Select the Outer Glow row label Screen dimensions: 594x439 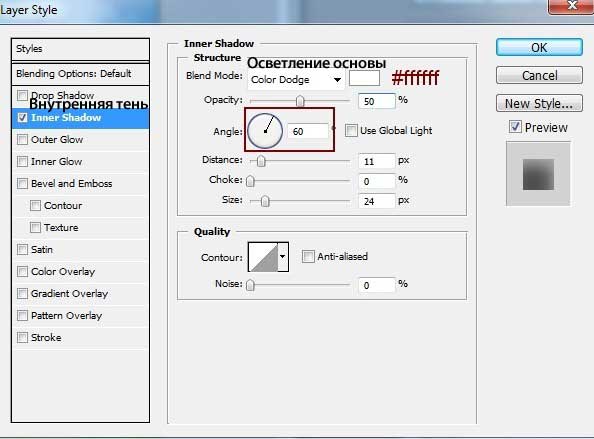[57, 139]
